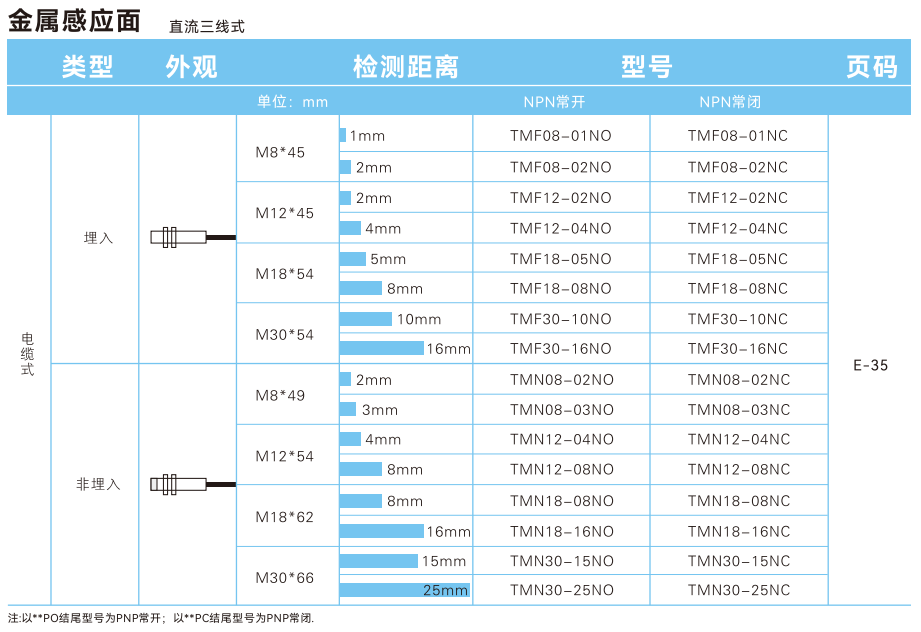Open model TMN30-25NC
Viewport: 921px width, 632px height.
(738, 590)
